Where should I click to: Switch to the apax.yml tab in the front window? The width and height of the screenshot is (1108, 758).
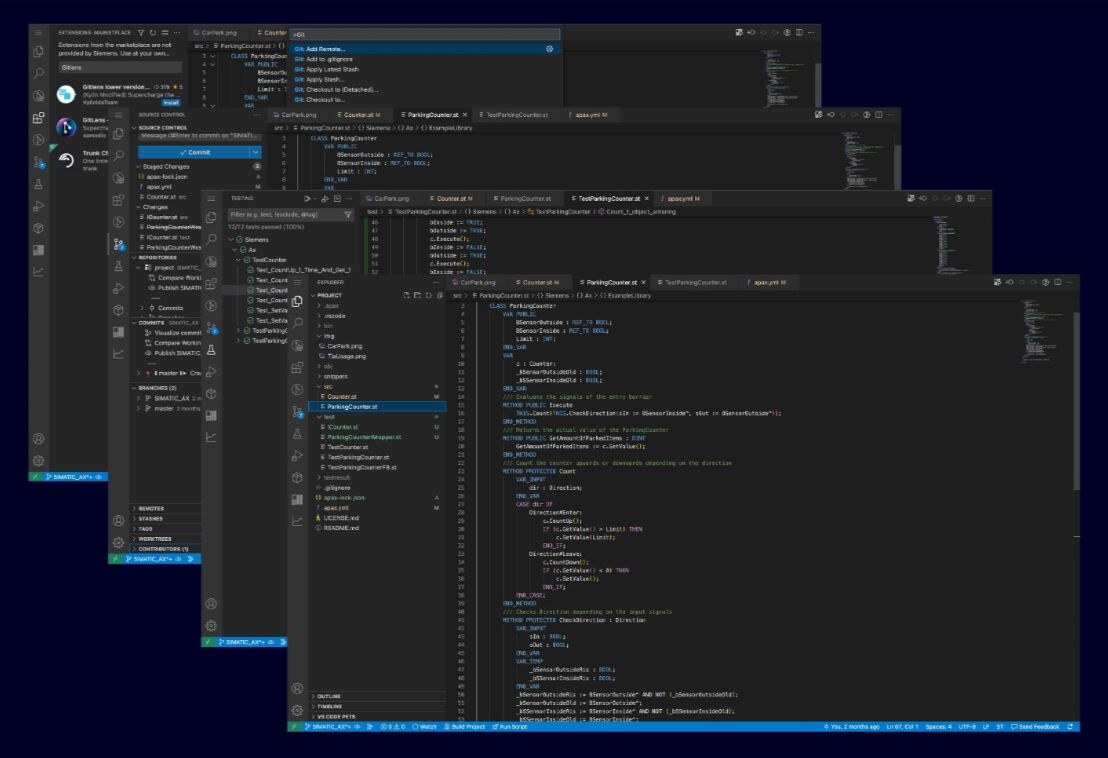click(768, 283)
